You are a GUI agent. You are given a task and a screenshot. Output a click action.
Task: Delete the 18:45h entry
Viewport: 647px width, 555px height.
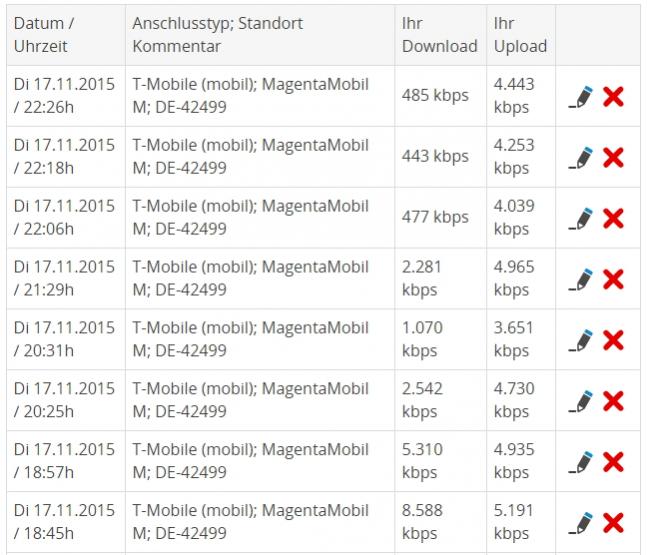[613, 523]
